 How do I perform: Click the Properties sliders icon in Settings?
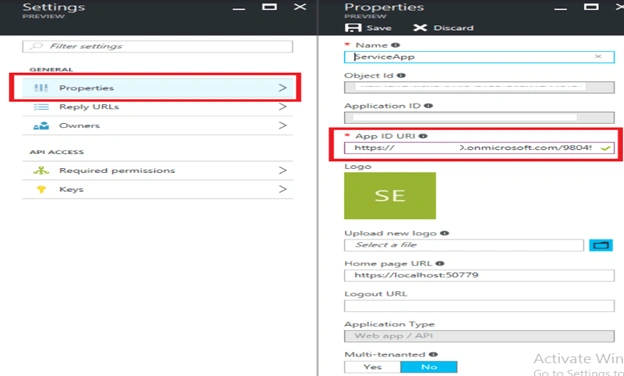click(x=41, y=88)
